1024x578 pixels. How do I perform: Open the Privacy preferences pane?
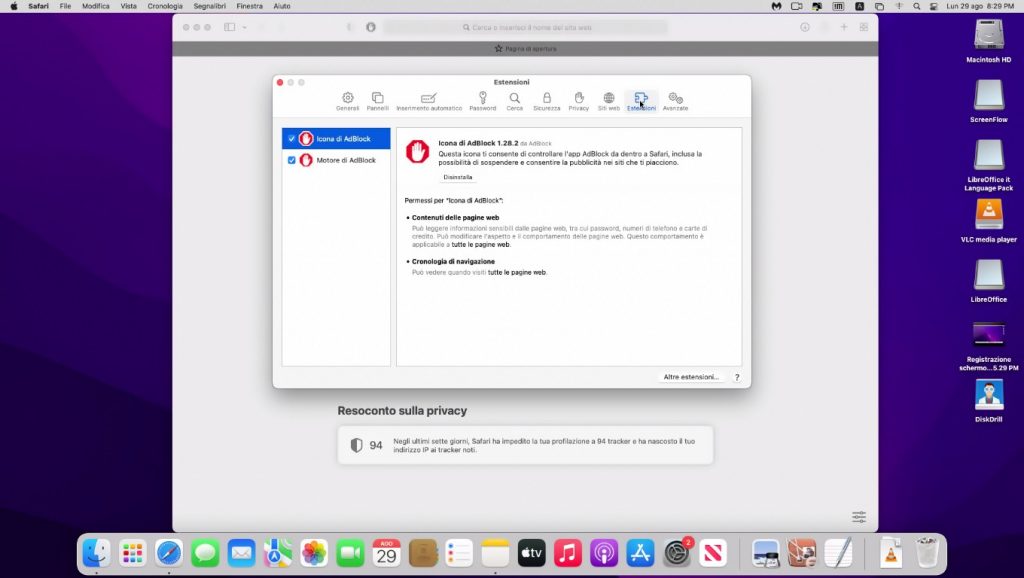pyautogui.click(x=578, y=101)
